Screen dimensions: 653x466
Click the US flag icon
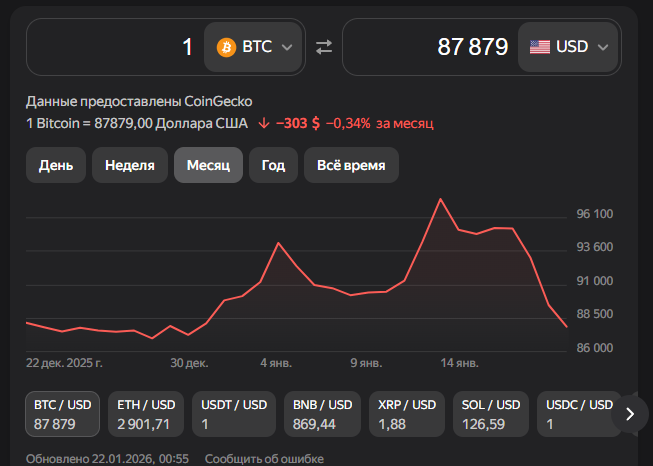(540, 47)
